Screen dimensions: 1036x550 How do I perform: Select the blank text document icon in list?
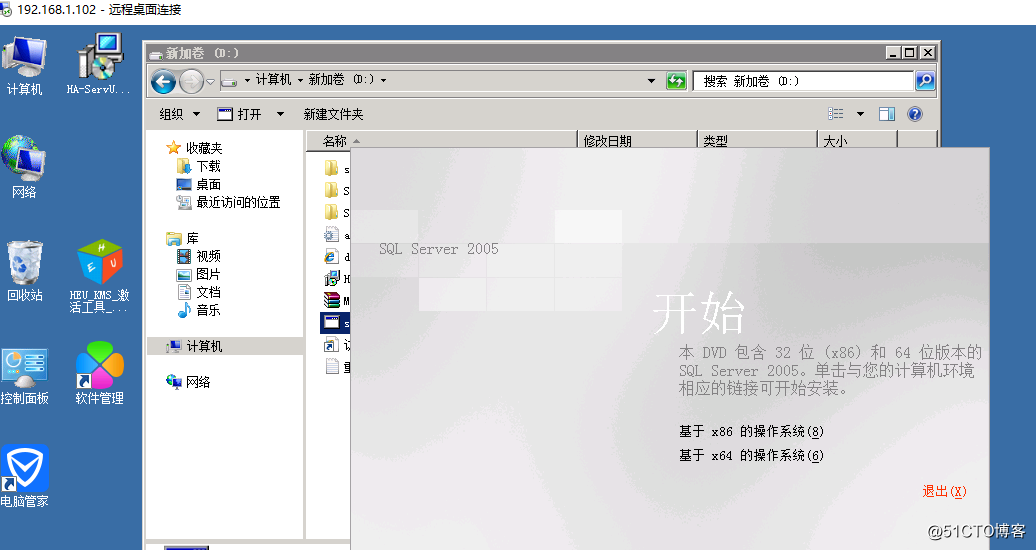332,366
